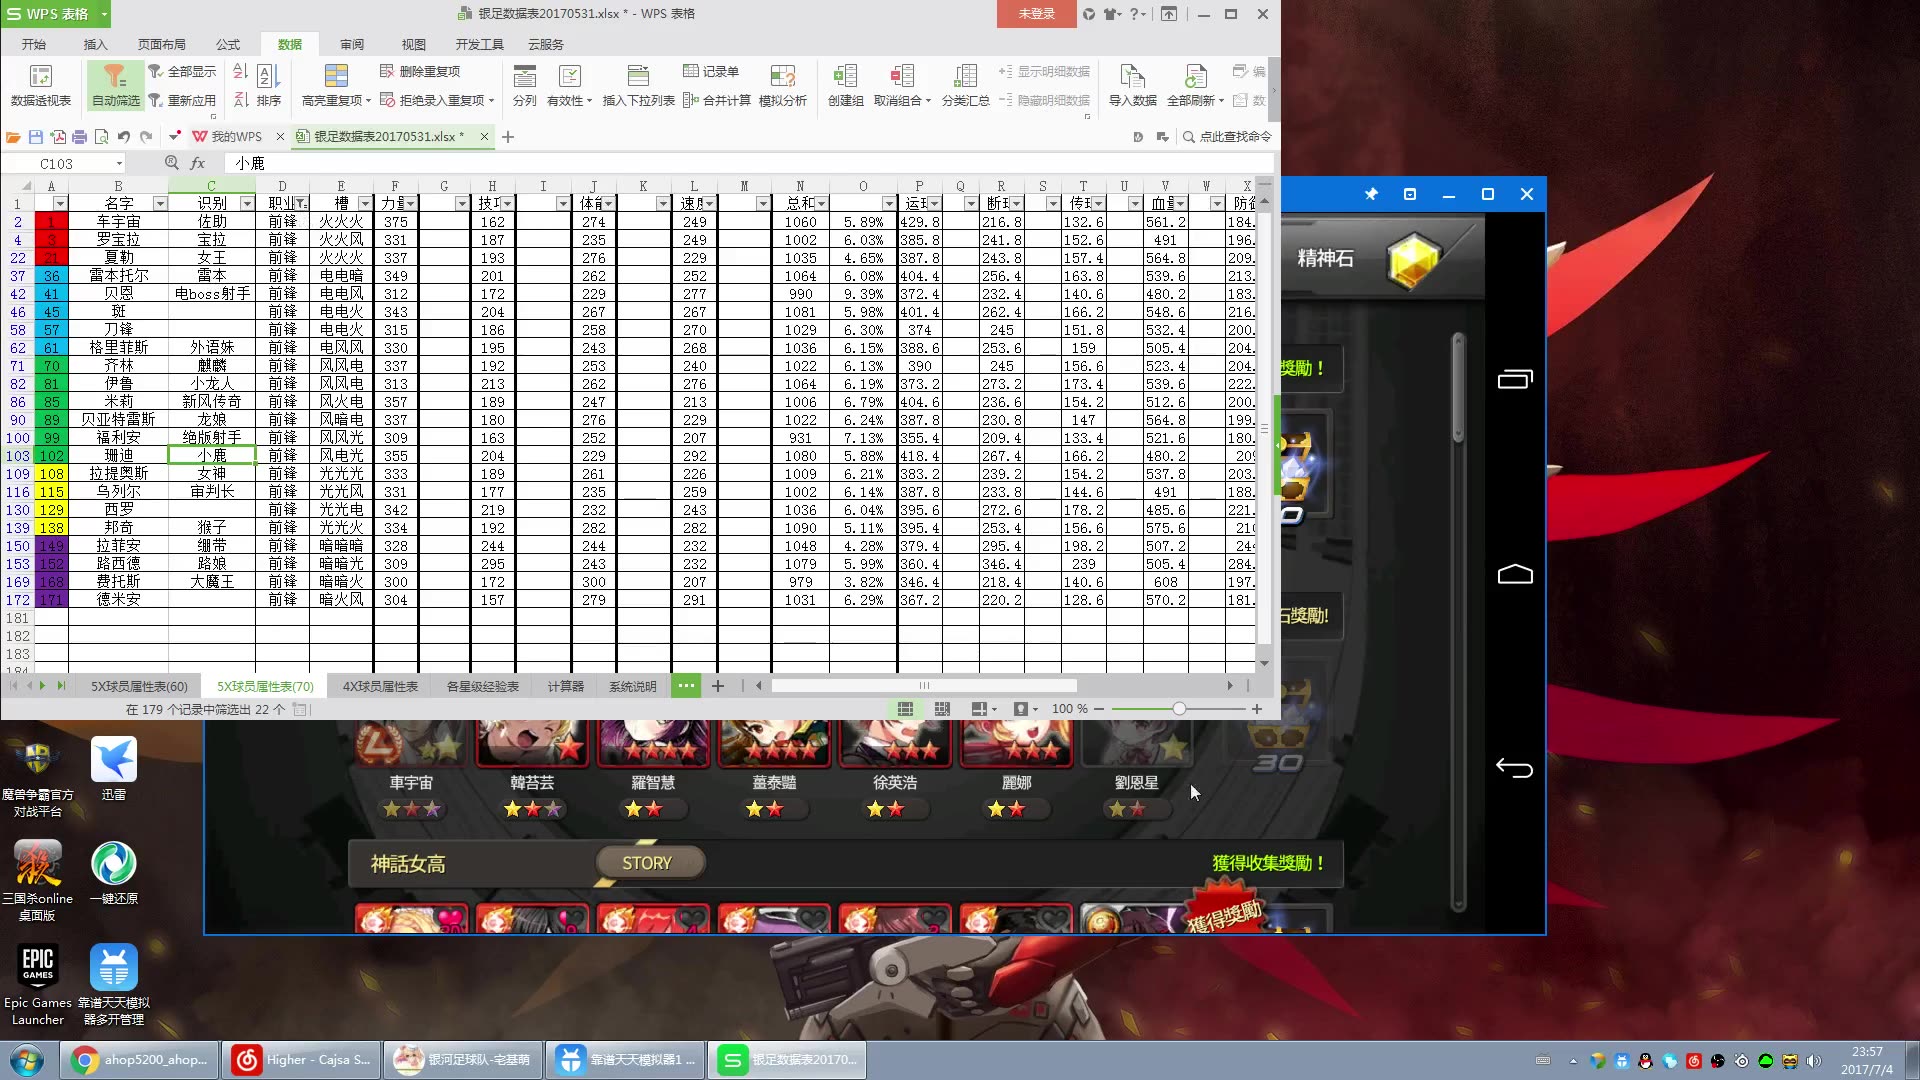
Task: Click 重新应用 to reapply filter
Action: click(182, 100)
